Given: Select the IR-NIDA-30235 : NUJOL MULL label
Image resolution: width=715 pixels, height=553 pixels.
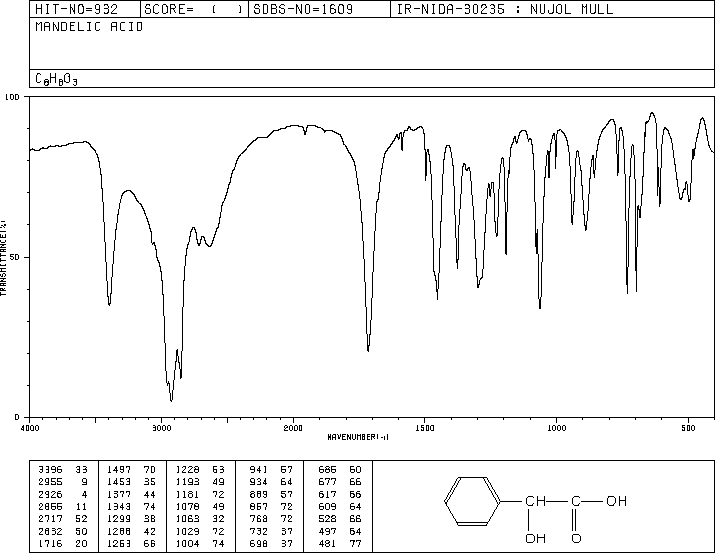Looking at the screenshot, I should 505,9.
